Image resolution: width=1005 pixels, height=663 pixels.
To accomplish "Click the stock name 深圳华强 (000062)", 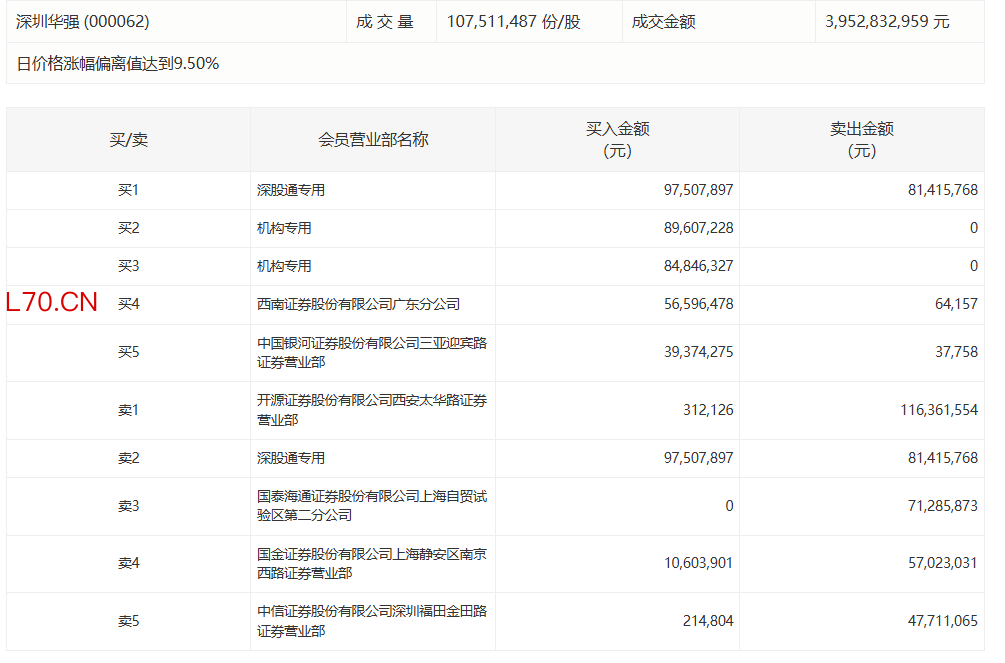I will coord(83,21).
